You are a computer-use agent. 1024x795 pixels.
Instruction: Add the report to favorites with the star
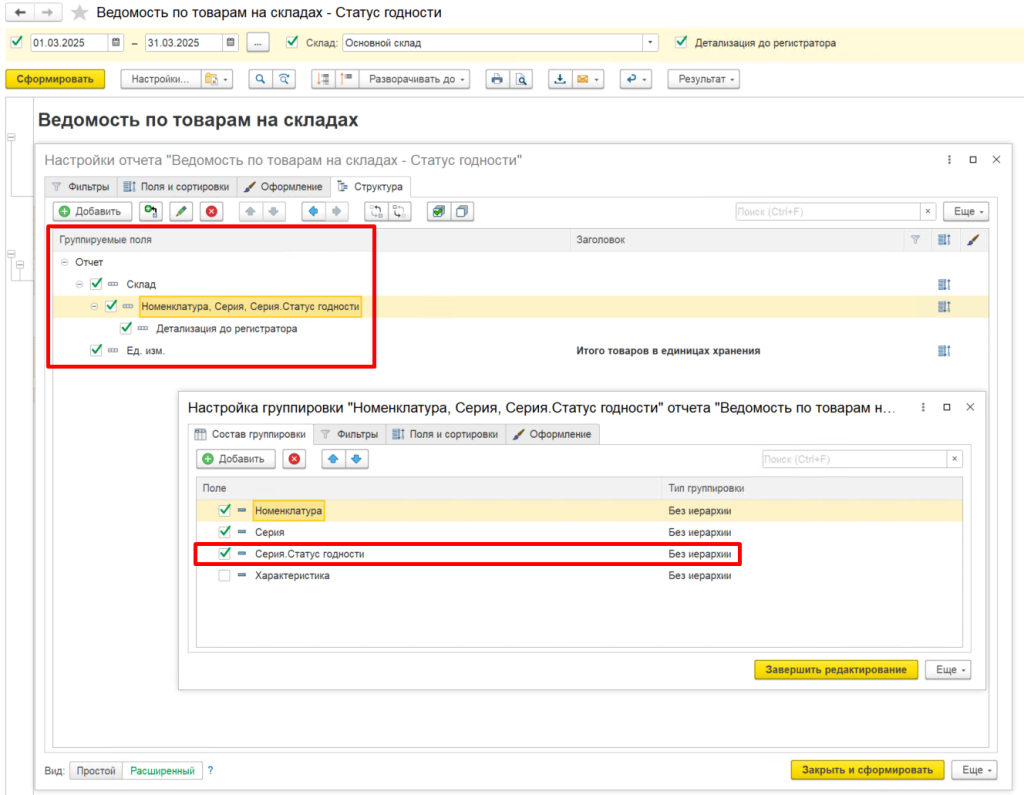tap(79, 12)
